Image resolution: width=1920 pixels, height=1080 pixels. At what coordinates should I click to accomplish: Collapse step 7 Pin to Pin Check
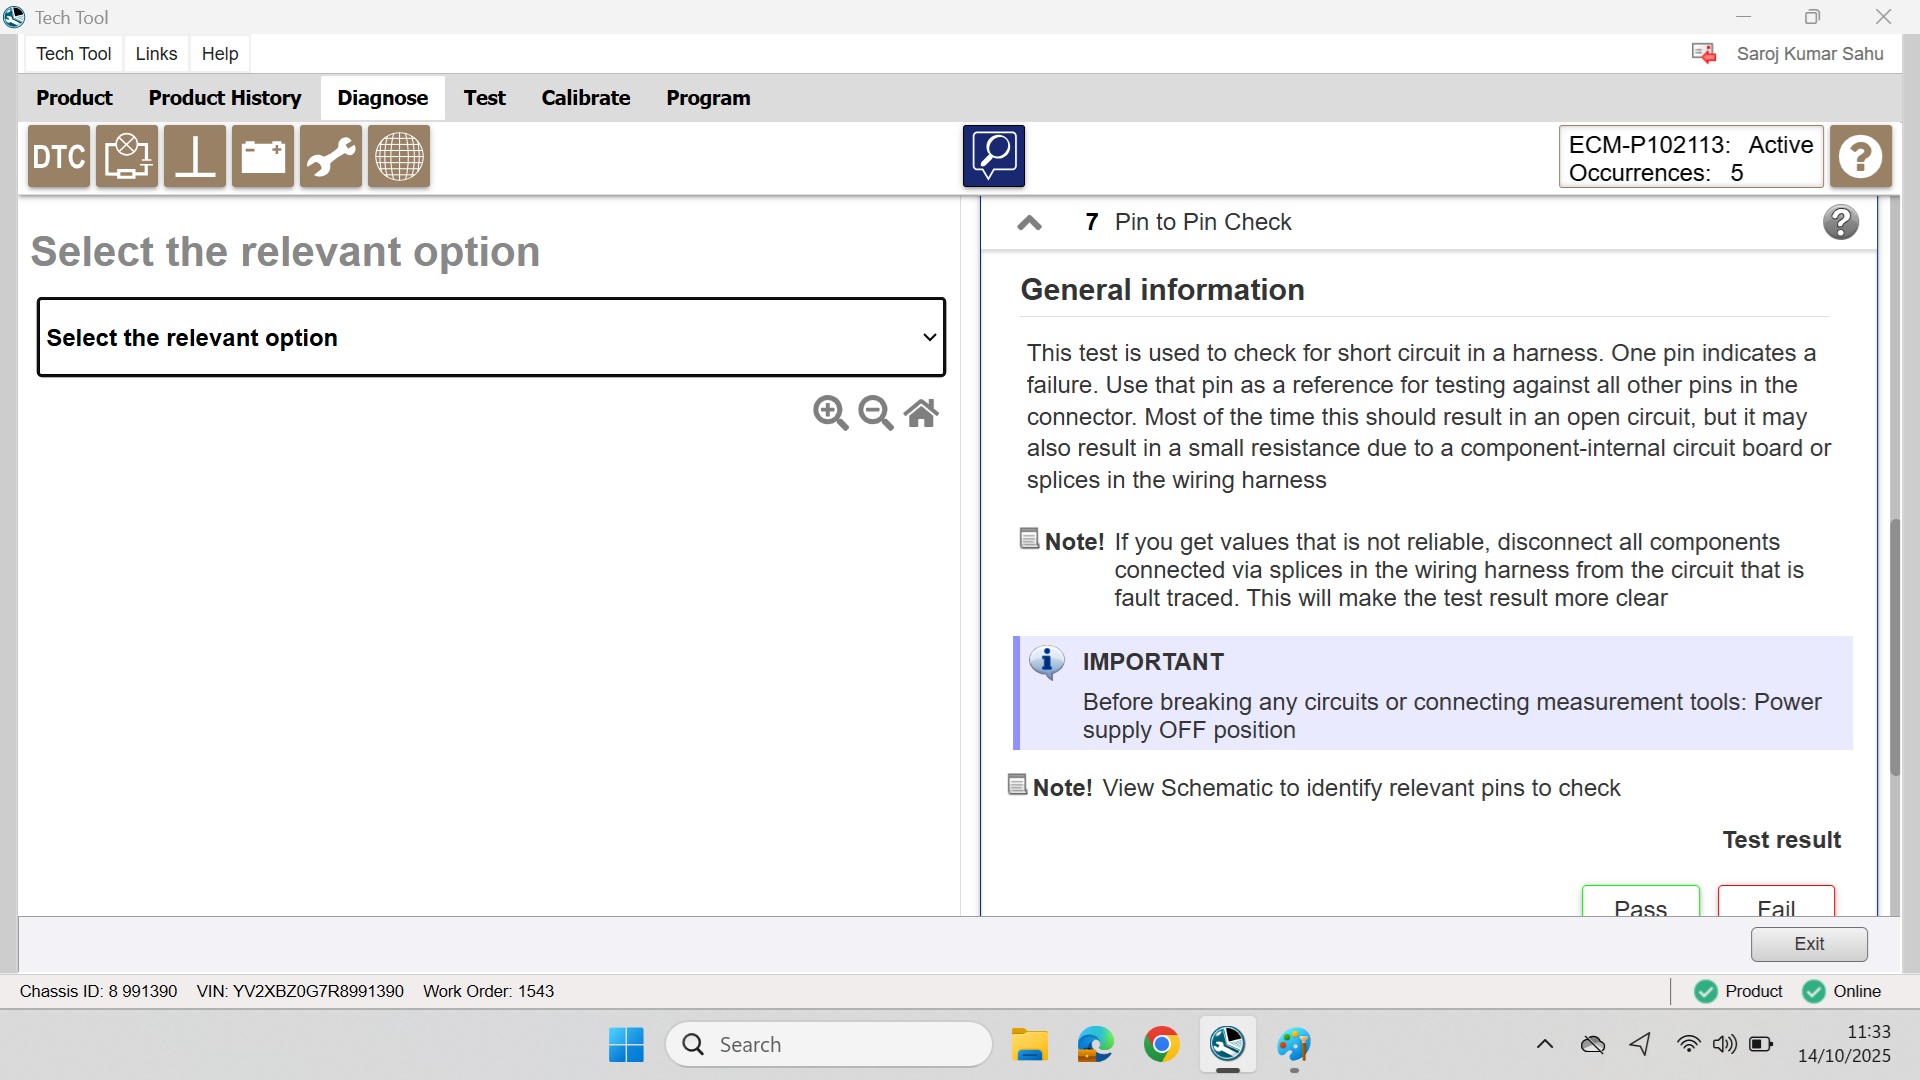click(1029, 222)
